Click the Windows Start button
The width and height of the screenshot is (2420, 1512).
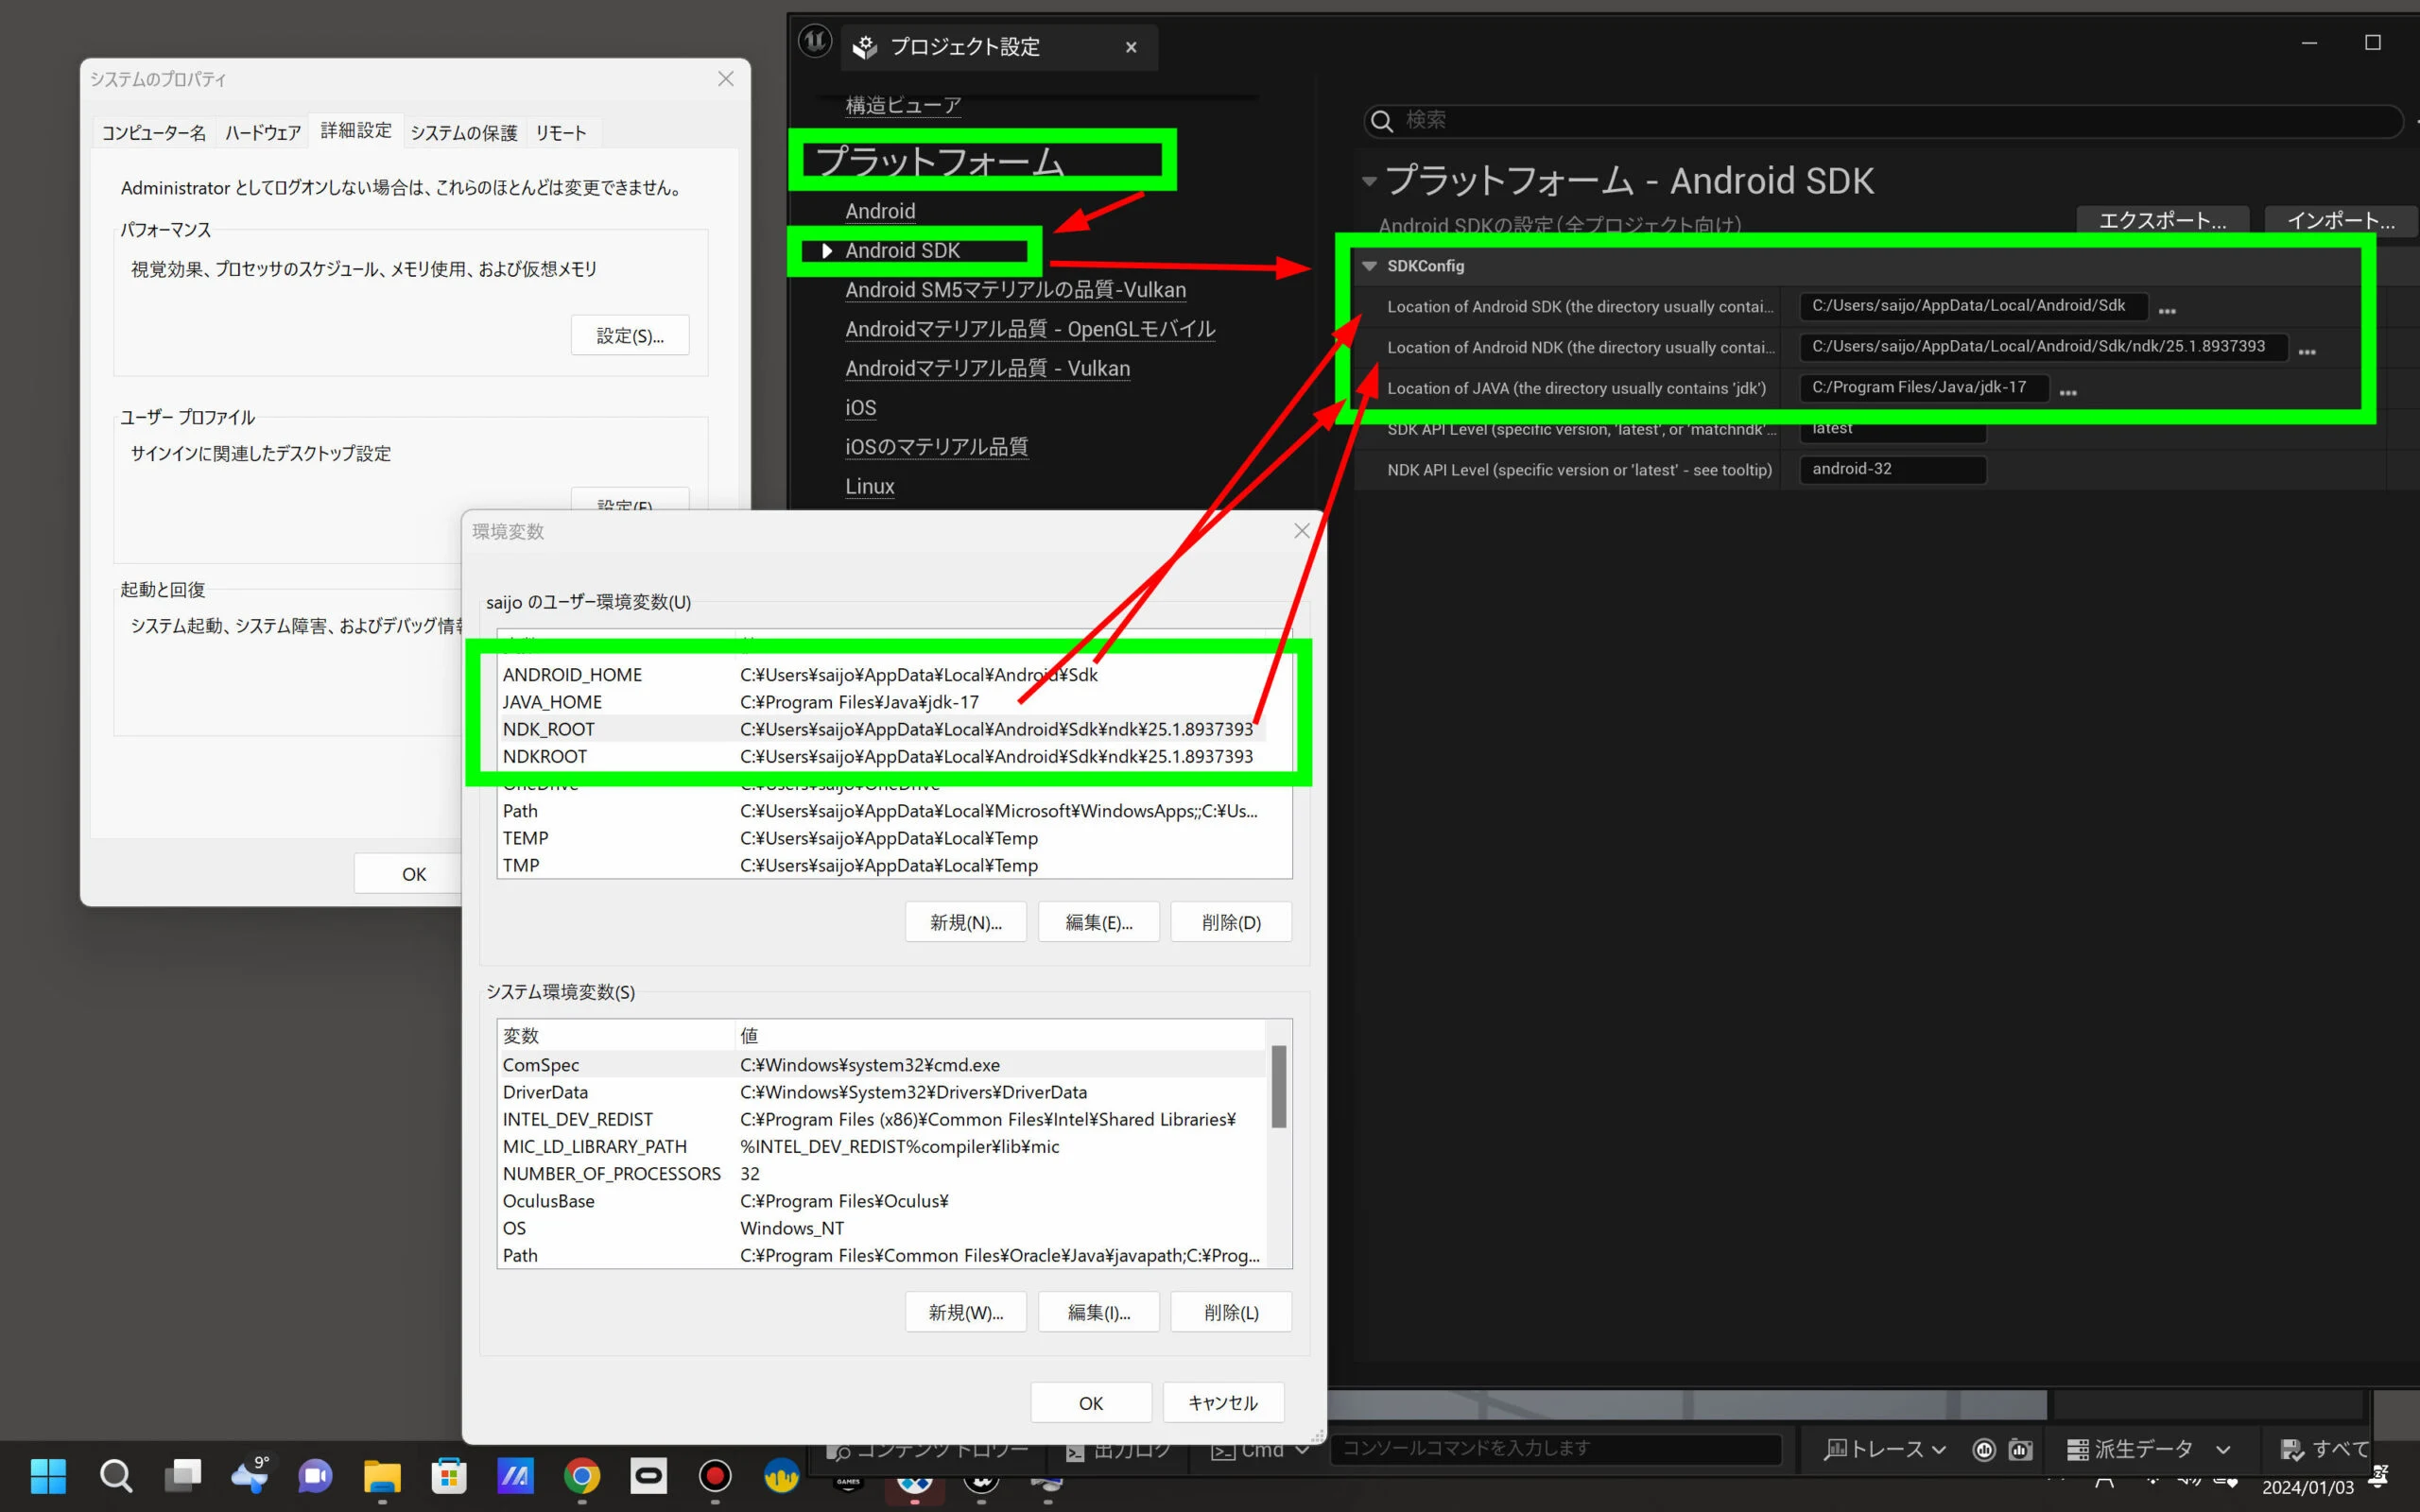(x=48, y=1476)
